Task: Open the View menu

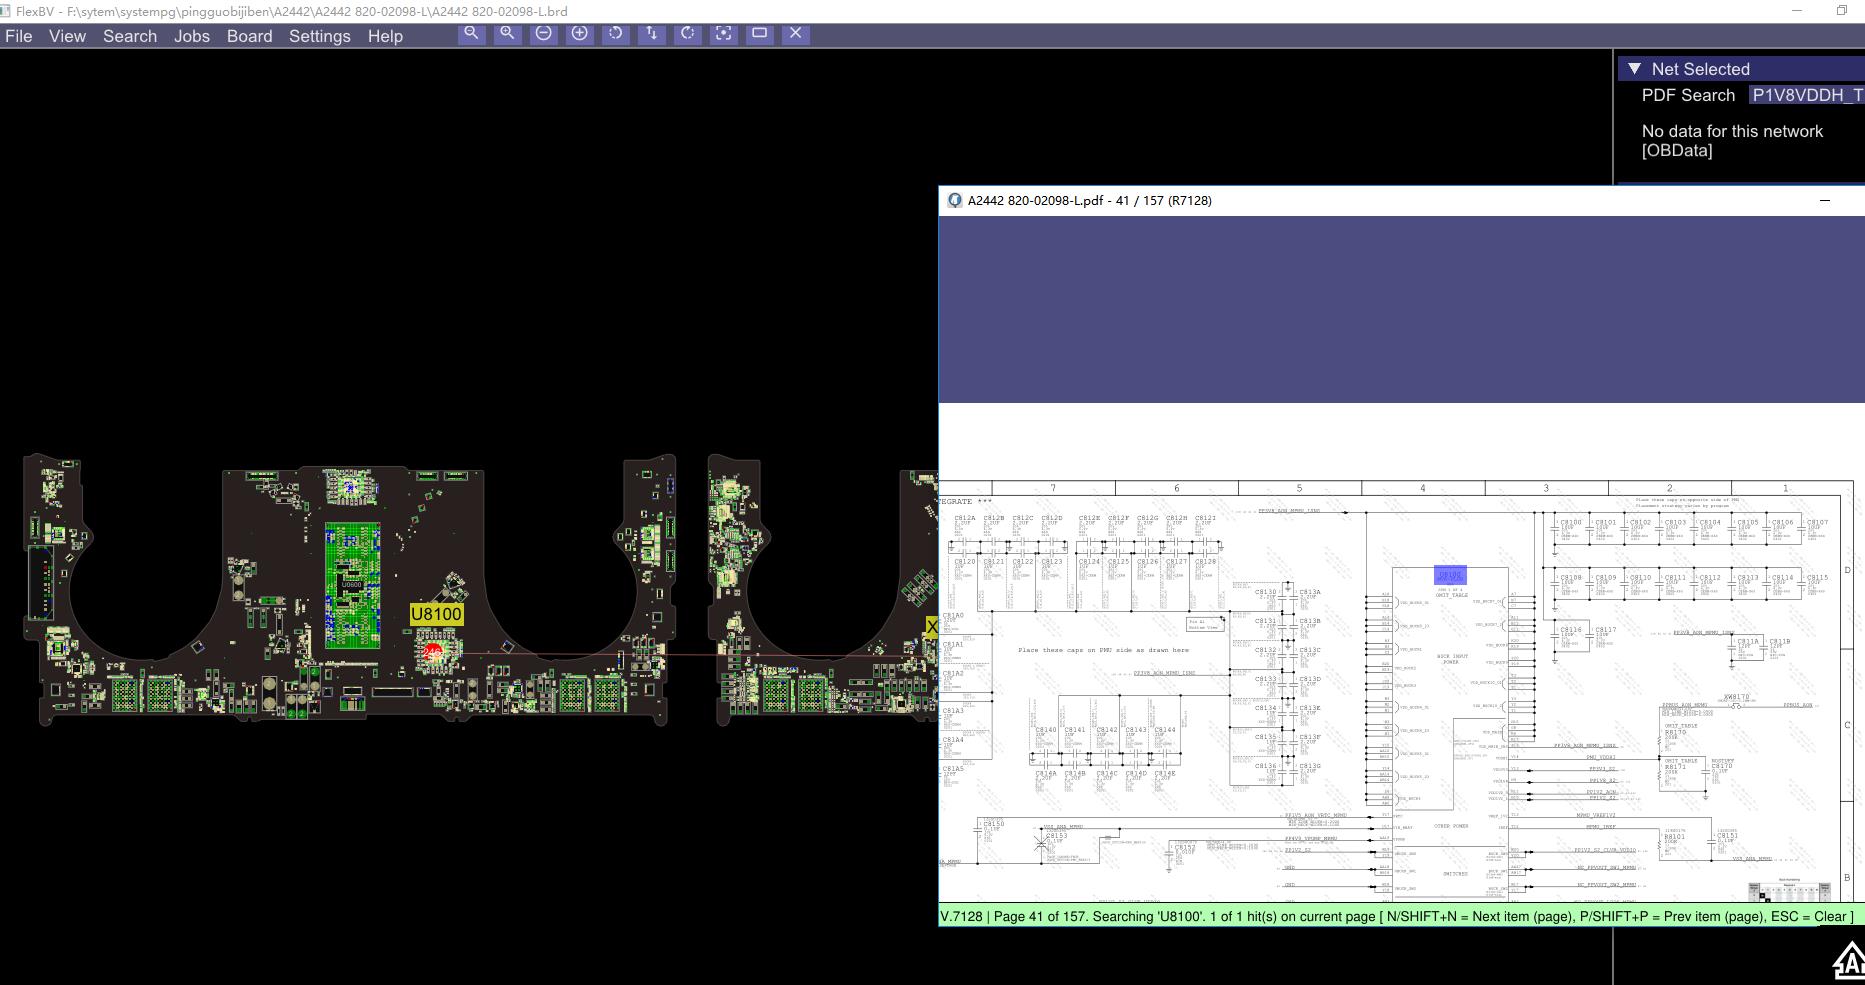Action: pos(67,36)
